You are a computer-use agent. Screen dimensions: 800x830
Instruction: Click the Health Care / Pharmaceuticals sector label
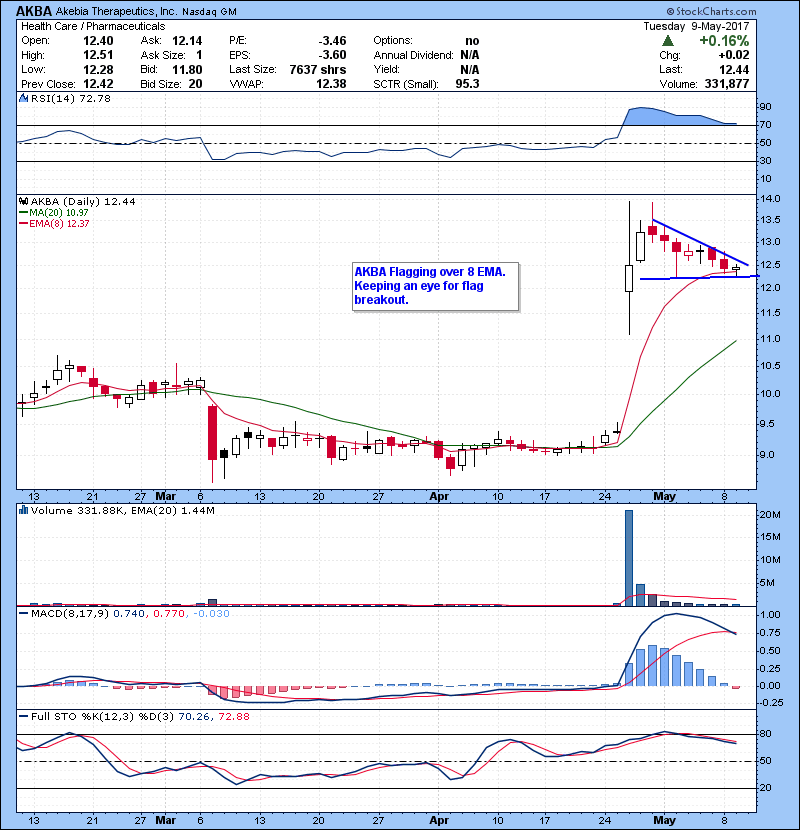tap(93, 26)
